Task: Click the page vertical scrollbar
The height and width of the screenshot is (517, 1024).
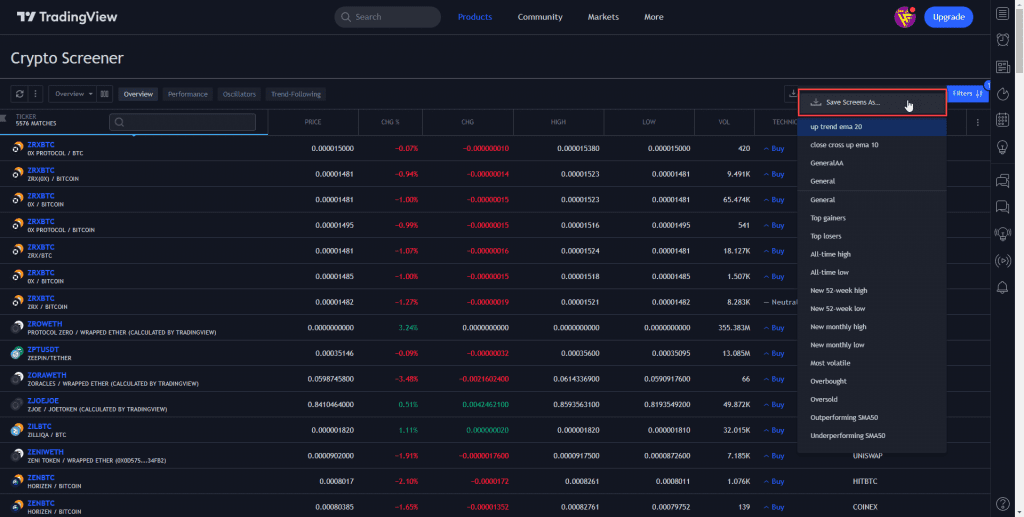Action: (x=1020, y=39)
